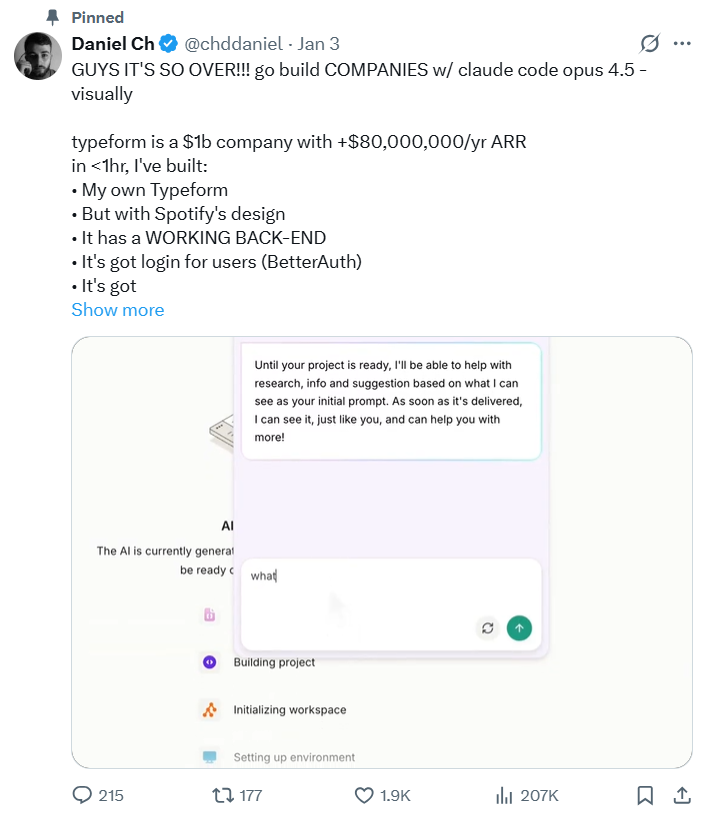Open the tweet's more options ellipsis menu

683,44
